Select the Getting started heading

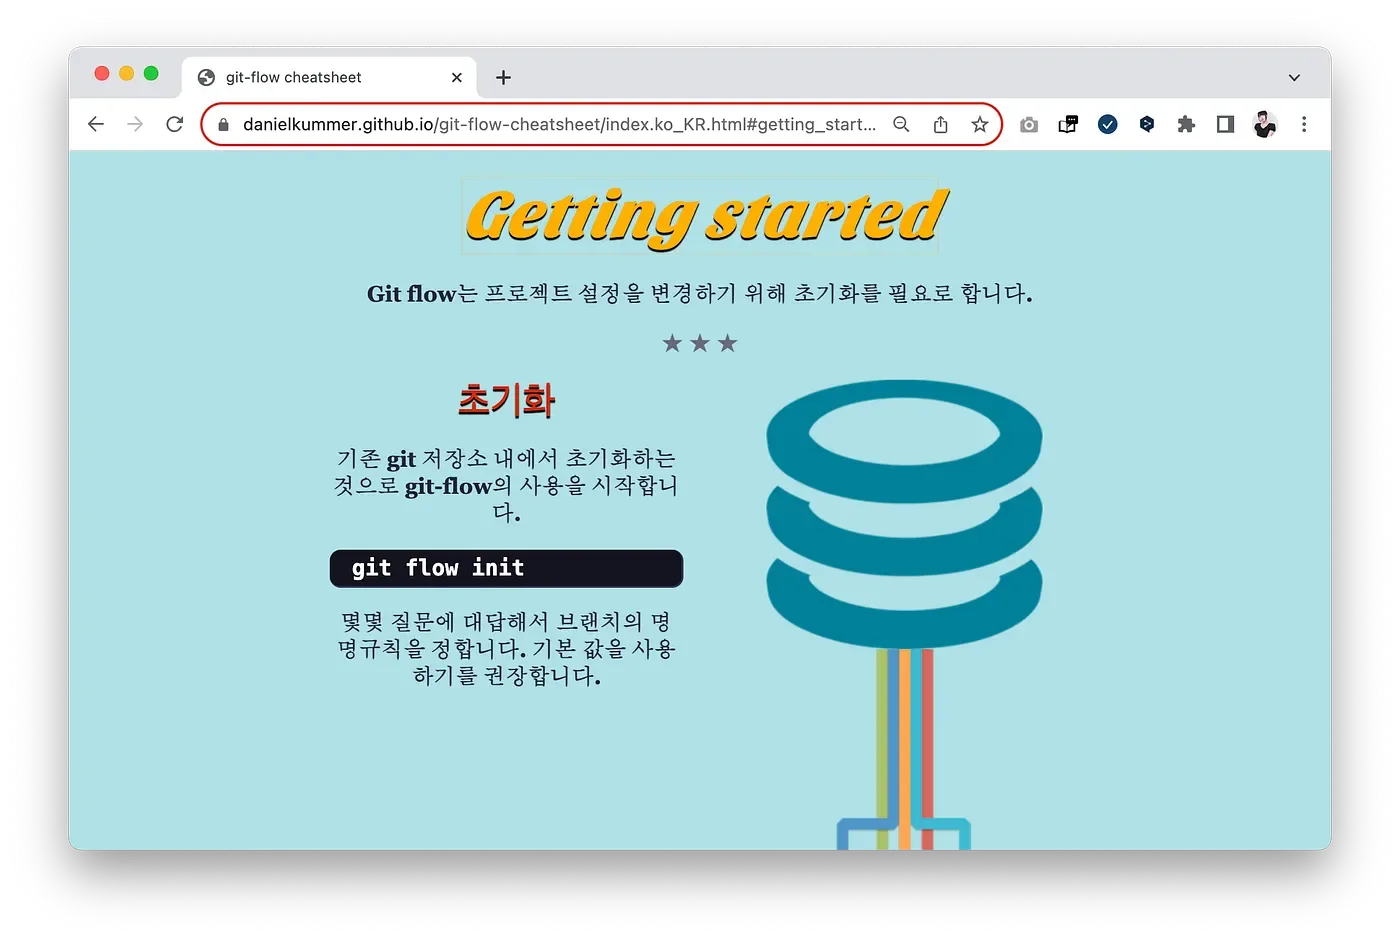pos(706,217)
